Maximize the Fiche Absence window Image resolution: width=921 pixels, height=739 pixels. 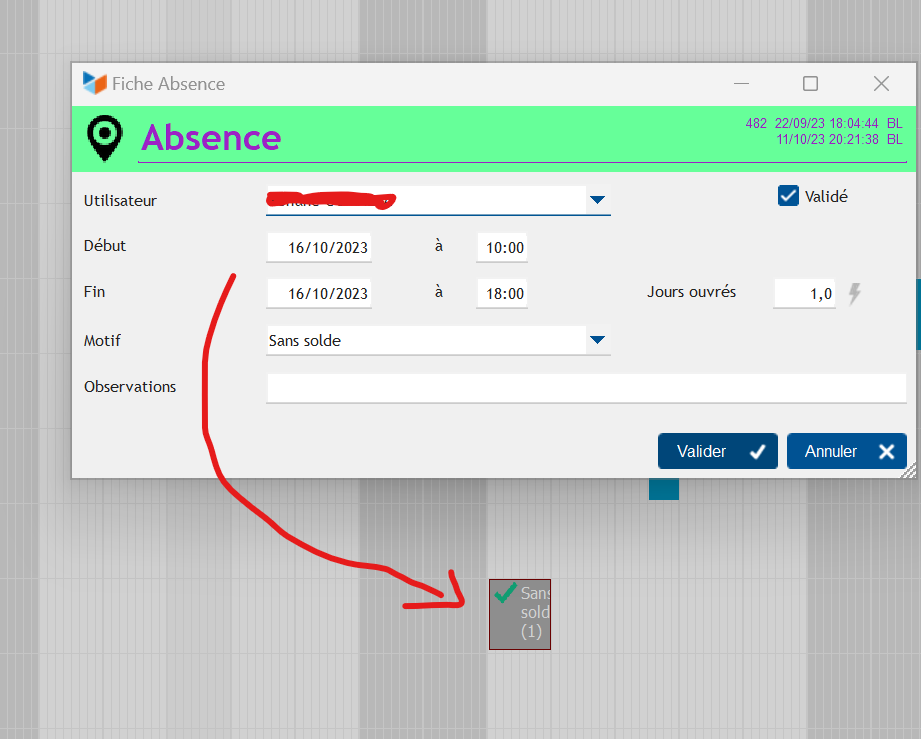[810, 84]
